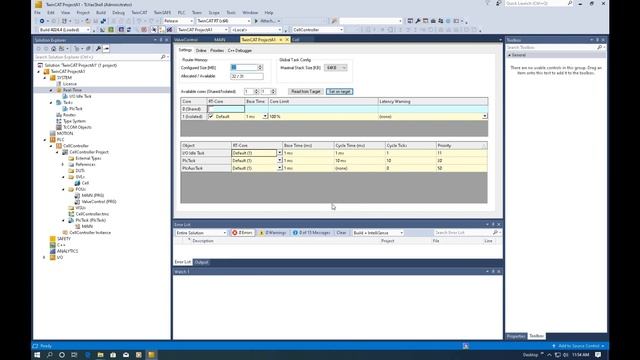Open File Explorer from the taskbar

click(100, 355)
